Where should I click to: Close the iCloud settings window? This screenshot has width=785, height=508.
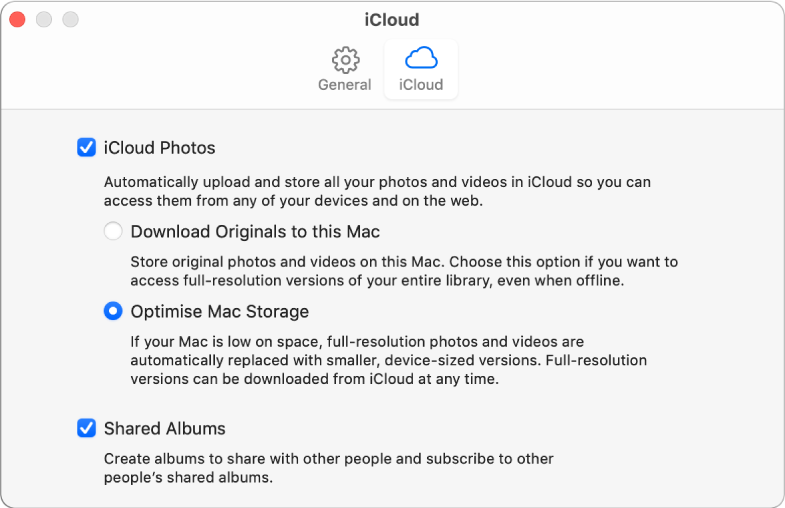point(17,19)
